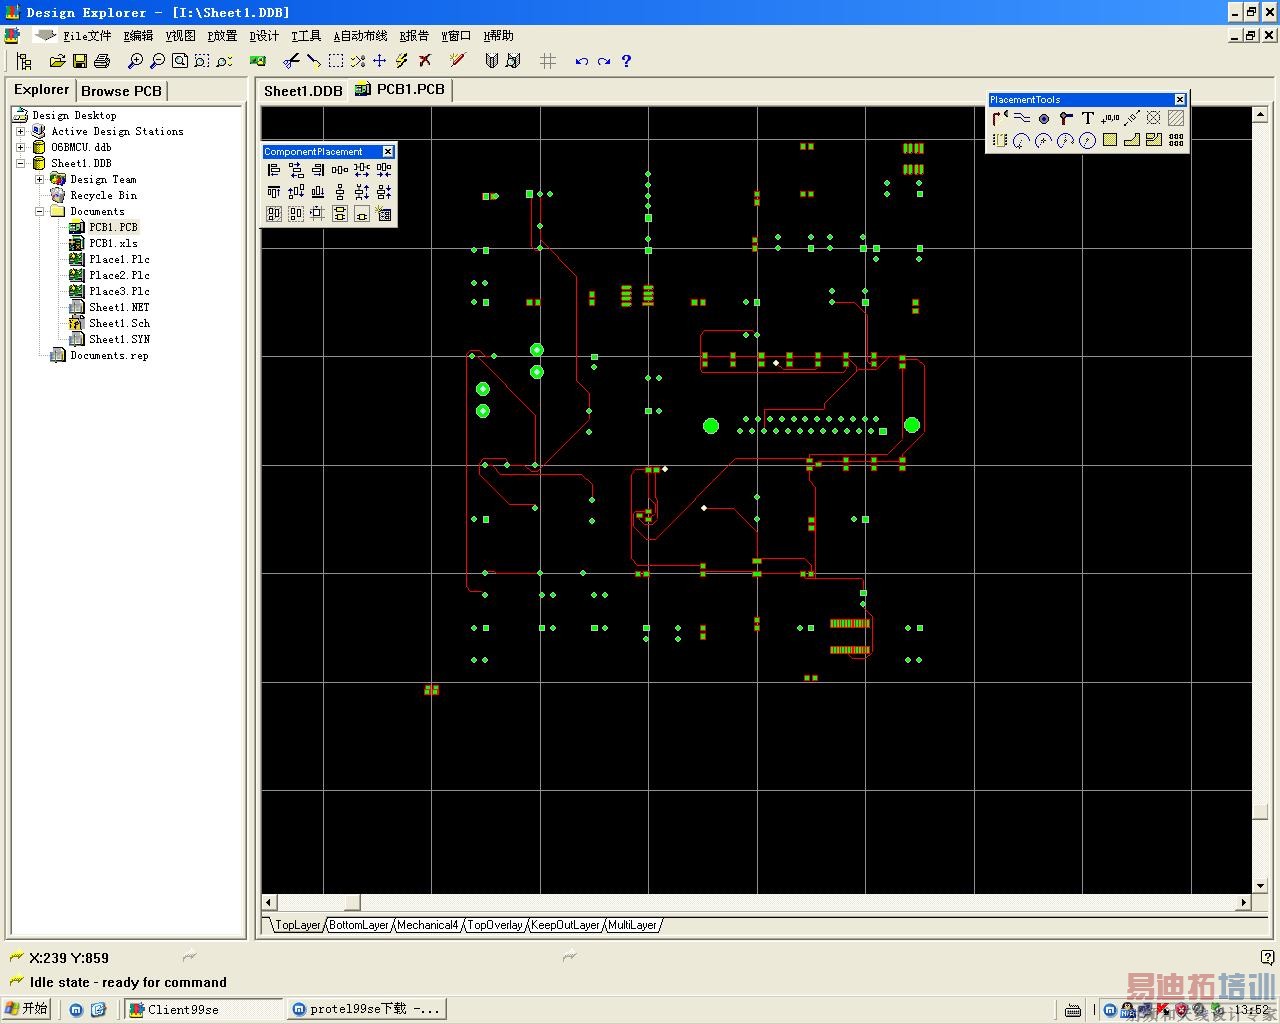Expand the 06BMCU.ddb database node
Screen dimensions: 1280x1024
(x=20, y=147)
